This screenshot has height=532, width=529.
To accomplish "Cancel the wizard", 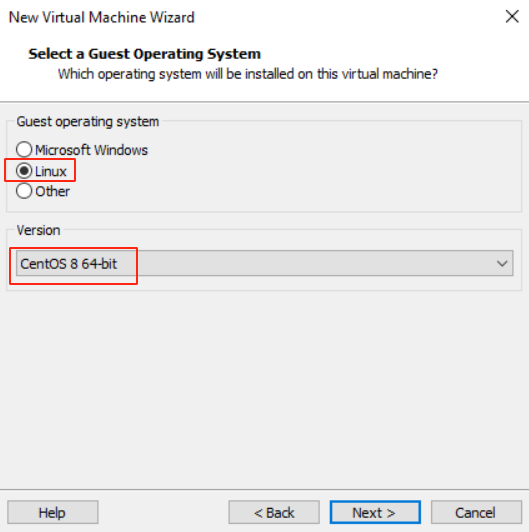I will (476, 512).
